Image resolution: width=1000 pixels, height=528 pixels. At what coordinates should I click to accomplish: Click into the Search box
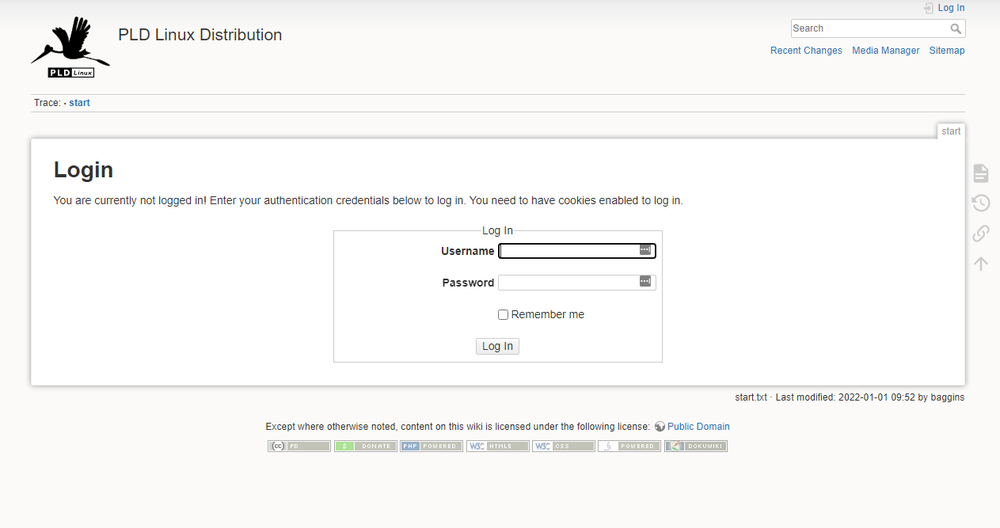click(x=868, y=29)
